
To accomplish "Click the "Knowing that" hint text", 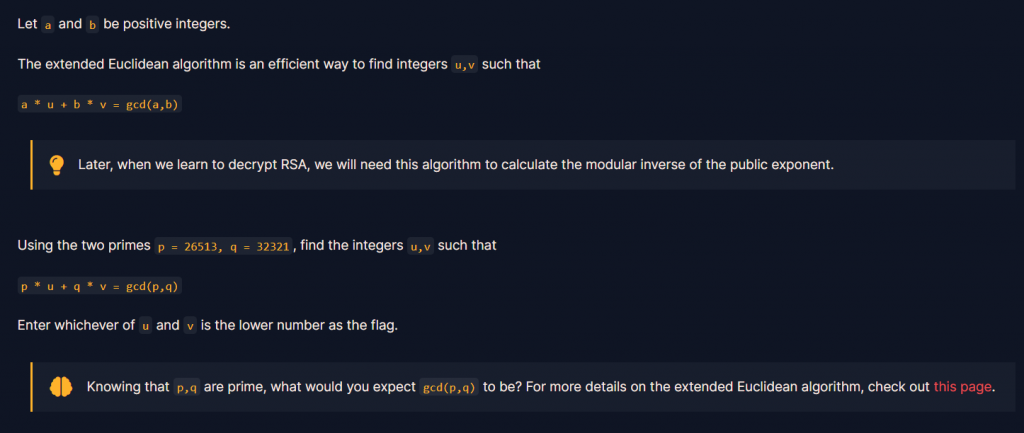I will point(128,387).
